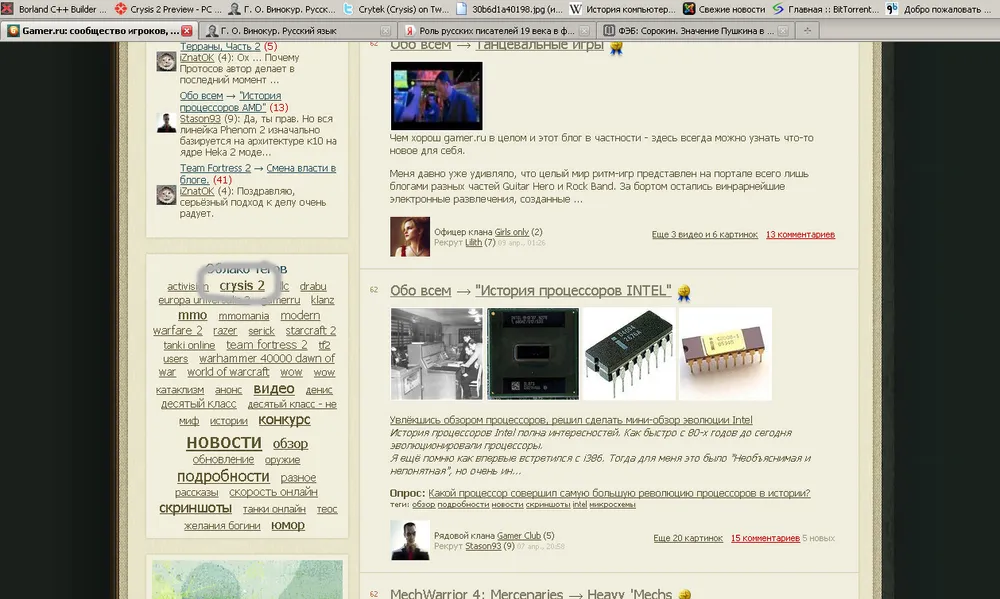The height and width of the screenshot is (599, 1000).
Task: Open the intel tag under the post
Action: click(580, 505)
